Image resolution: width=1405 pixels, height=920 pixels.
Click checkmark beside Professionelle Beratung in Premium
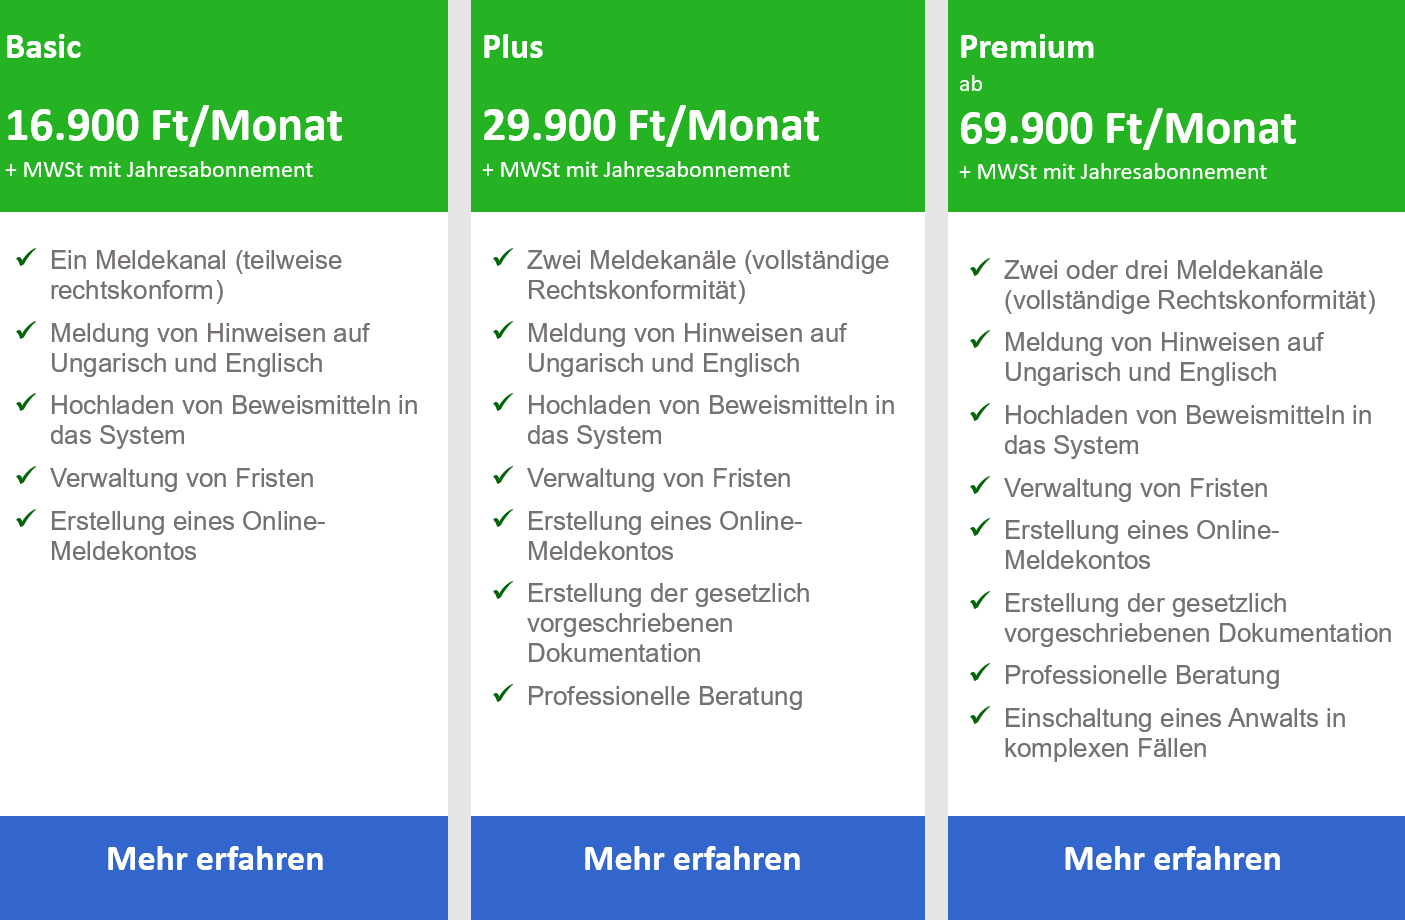(980, 673)
